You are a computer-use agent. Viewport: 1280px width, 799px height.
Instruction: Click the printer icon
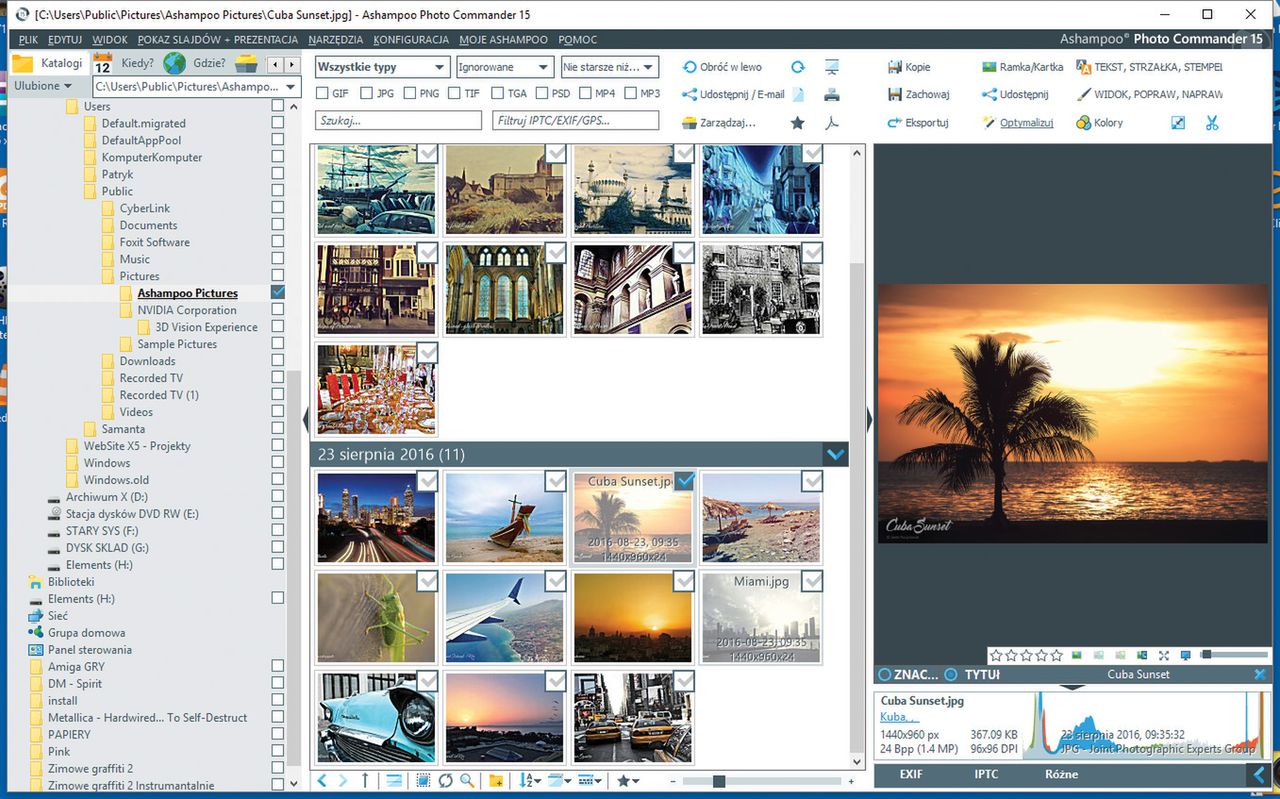click(x=832, y=95)
